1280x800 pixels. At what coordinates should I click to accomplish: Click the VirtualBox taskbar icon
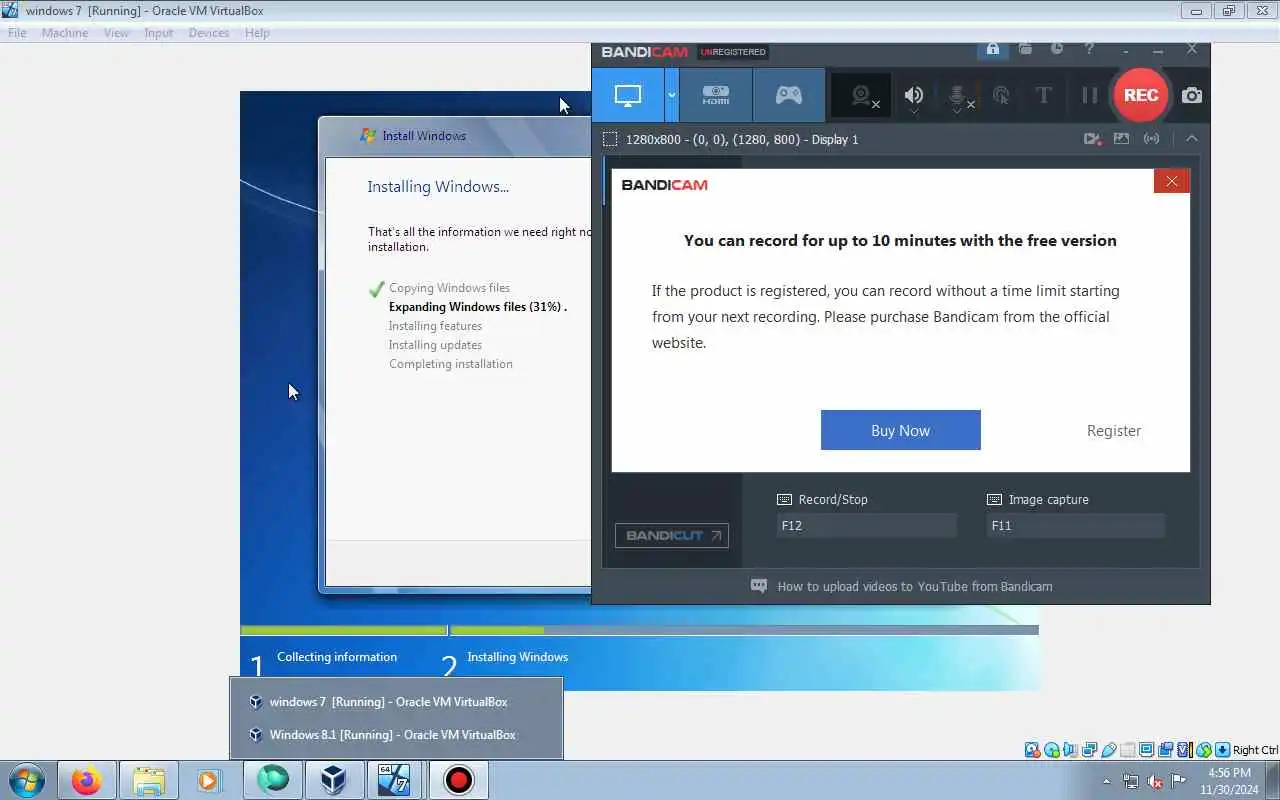(x=334, y=780)
